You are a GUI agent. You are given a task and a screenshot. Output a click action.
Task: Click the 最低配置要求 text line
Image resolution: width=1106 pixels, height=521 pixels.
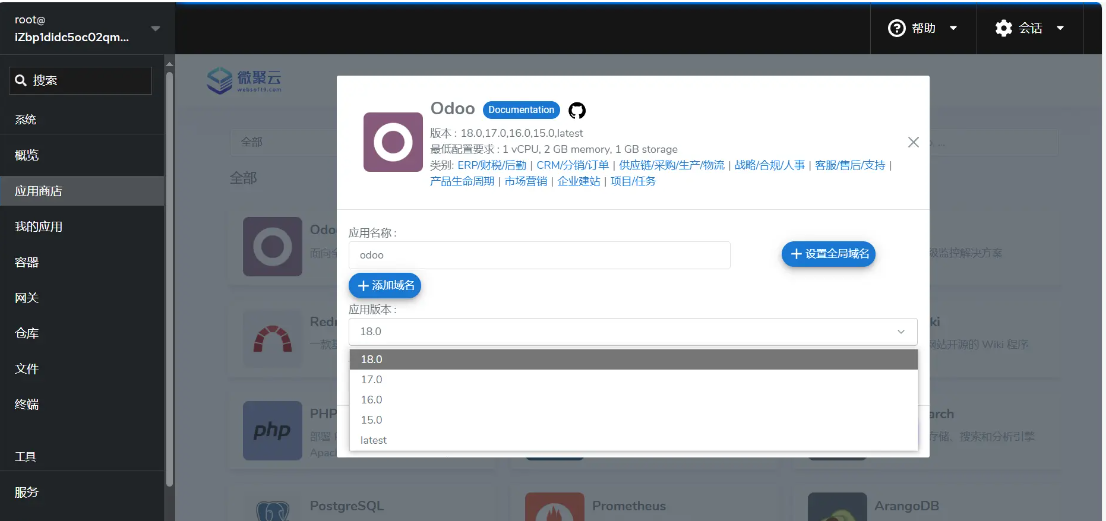[554, 149]
